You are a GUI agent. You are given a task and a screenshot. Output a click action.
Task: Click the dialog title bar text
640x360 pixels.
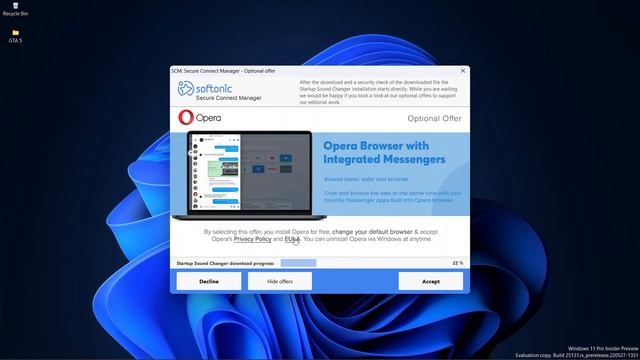coord(223,71)
